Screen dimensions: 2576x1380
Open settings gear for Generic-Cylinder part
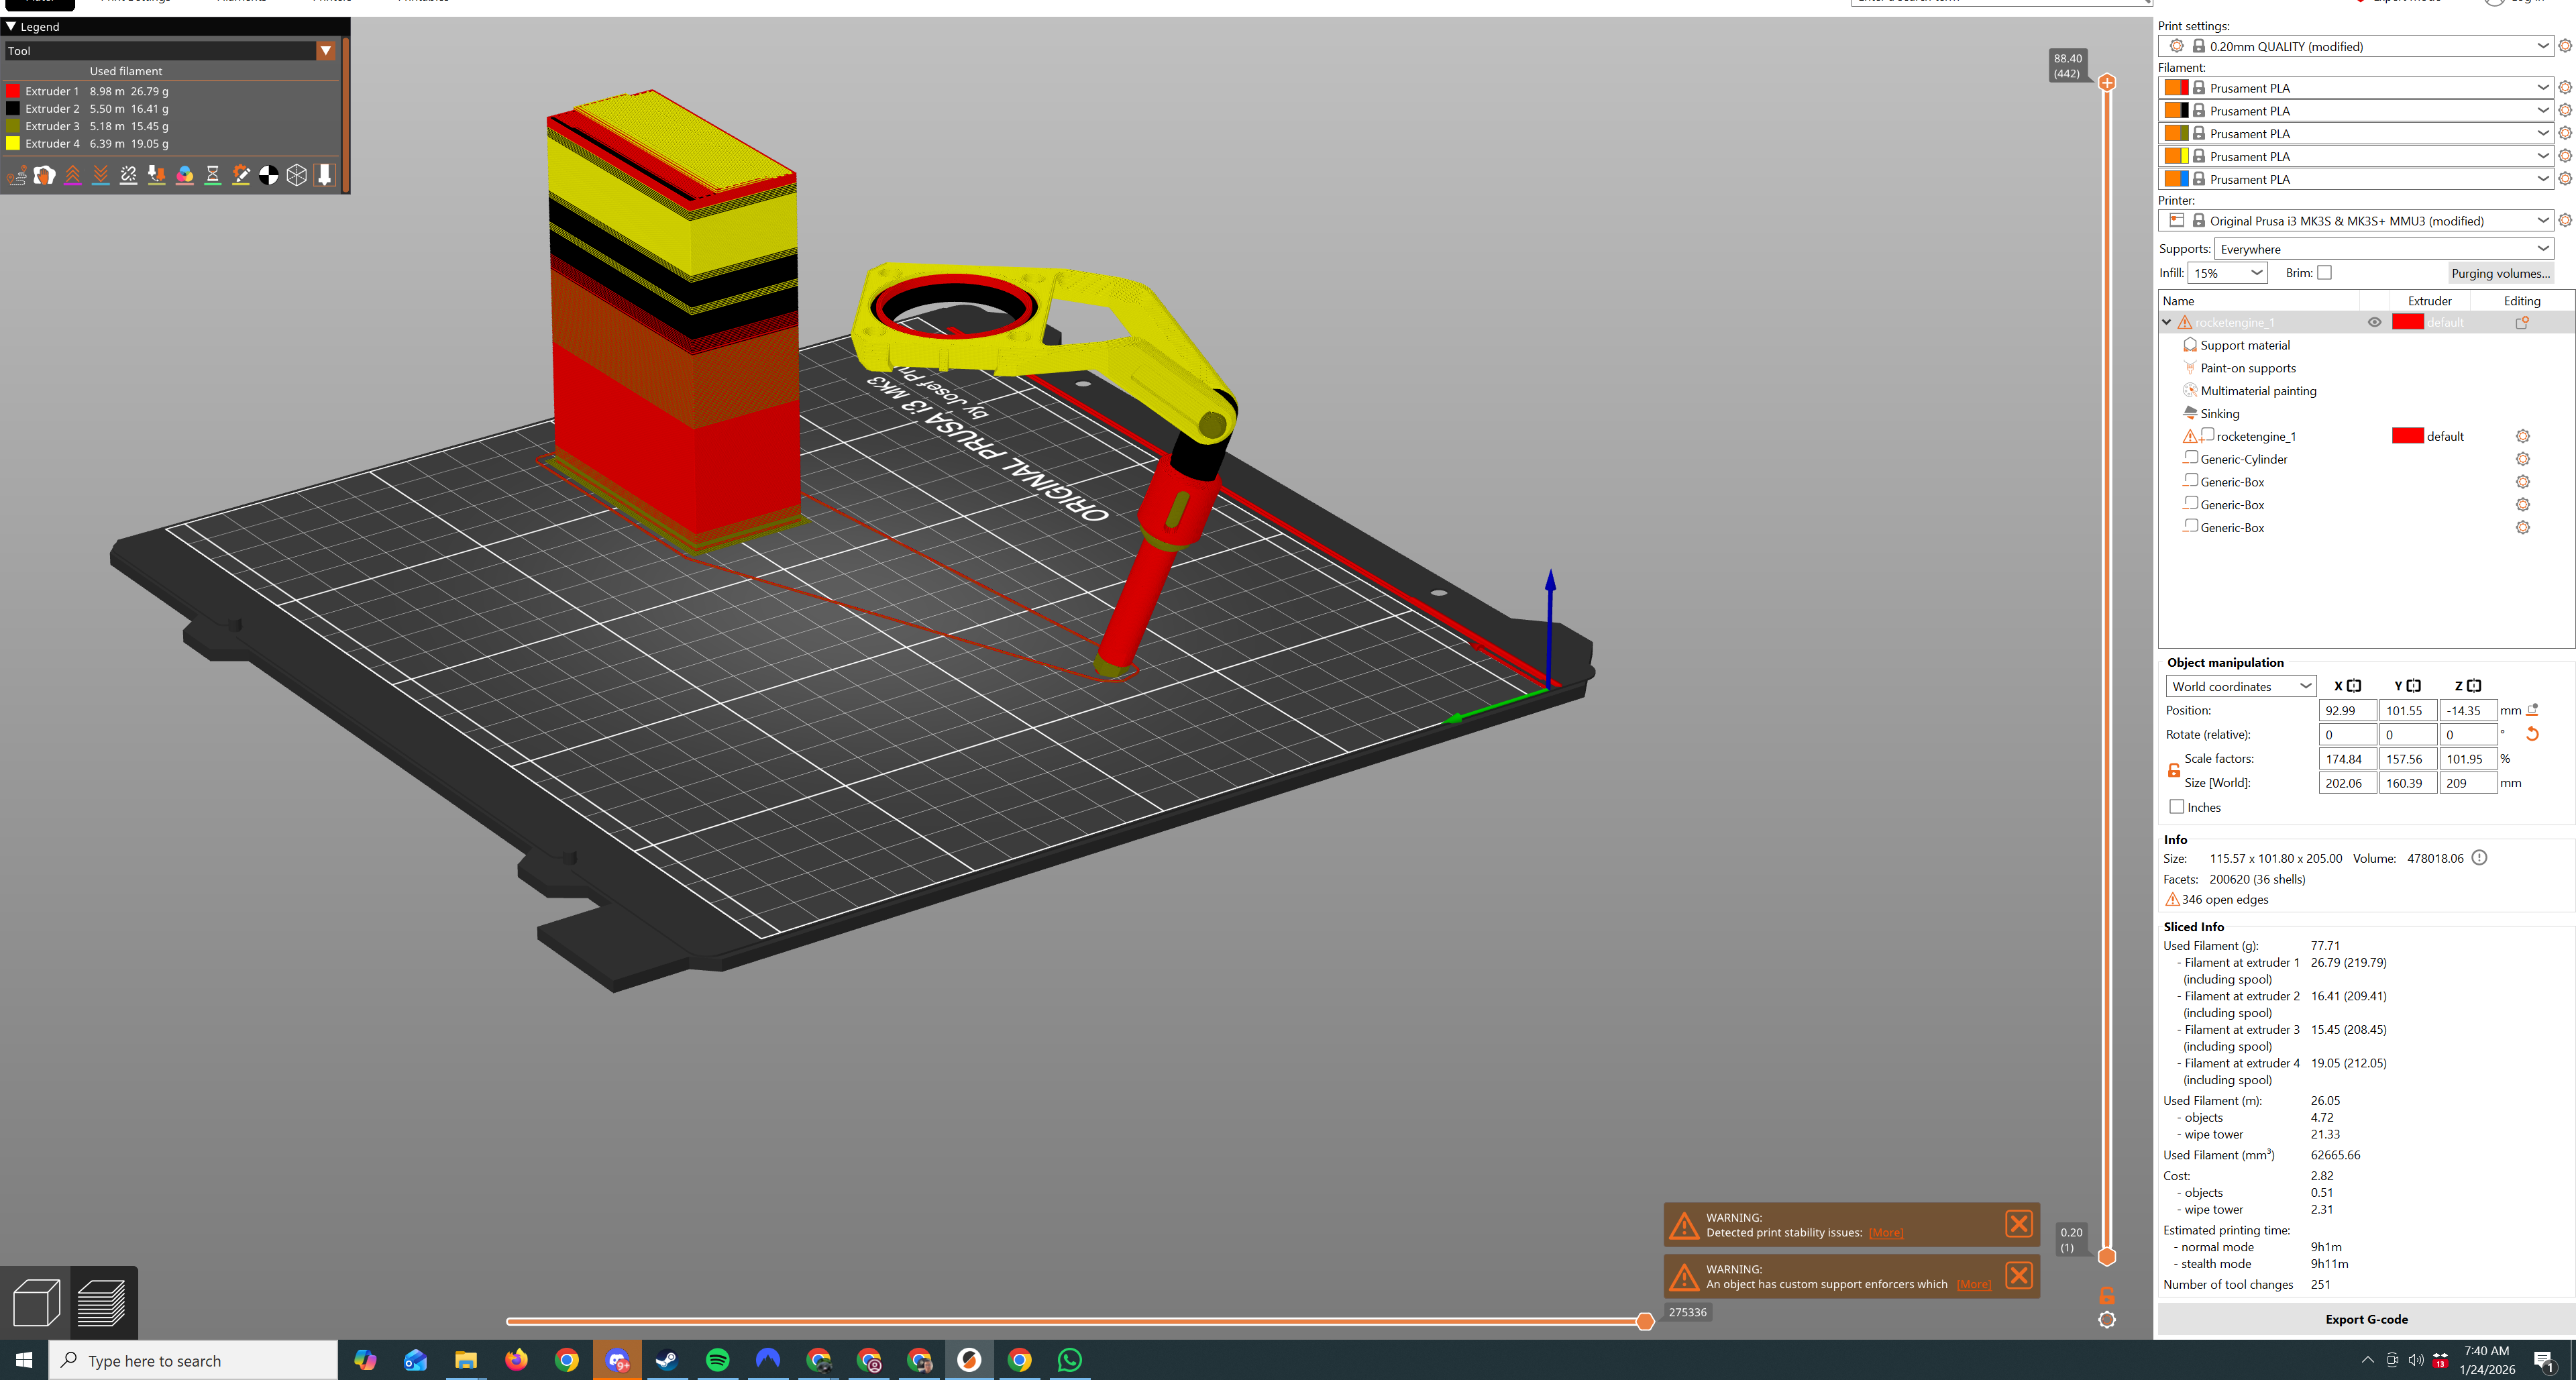[x=2522, y=459]
